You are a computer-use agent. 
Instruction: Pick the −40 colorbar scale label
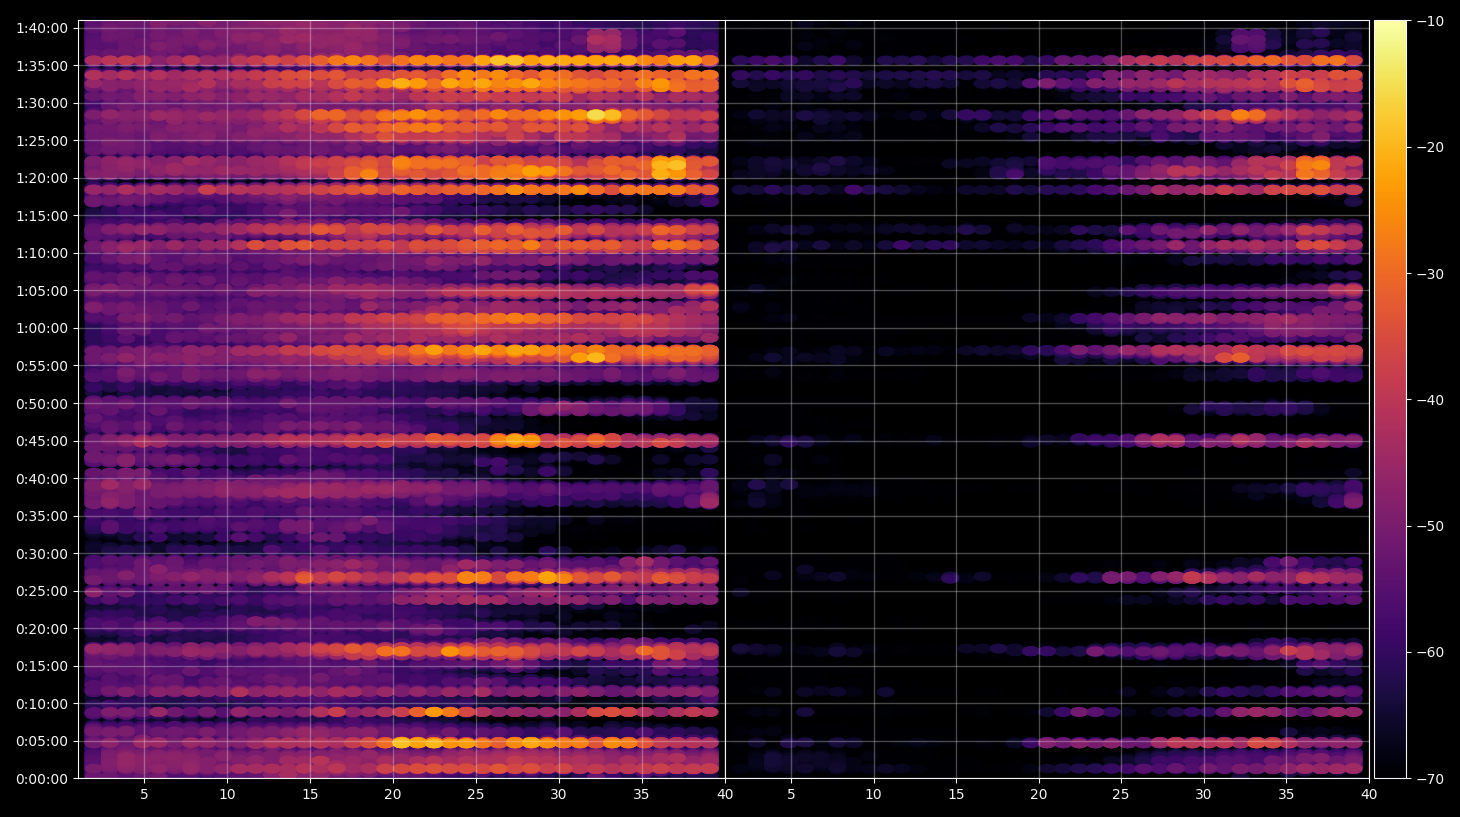(x=1431, y=400)
